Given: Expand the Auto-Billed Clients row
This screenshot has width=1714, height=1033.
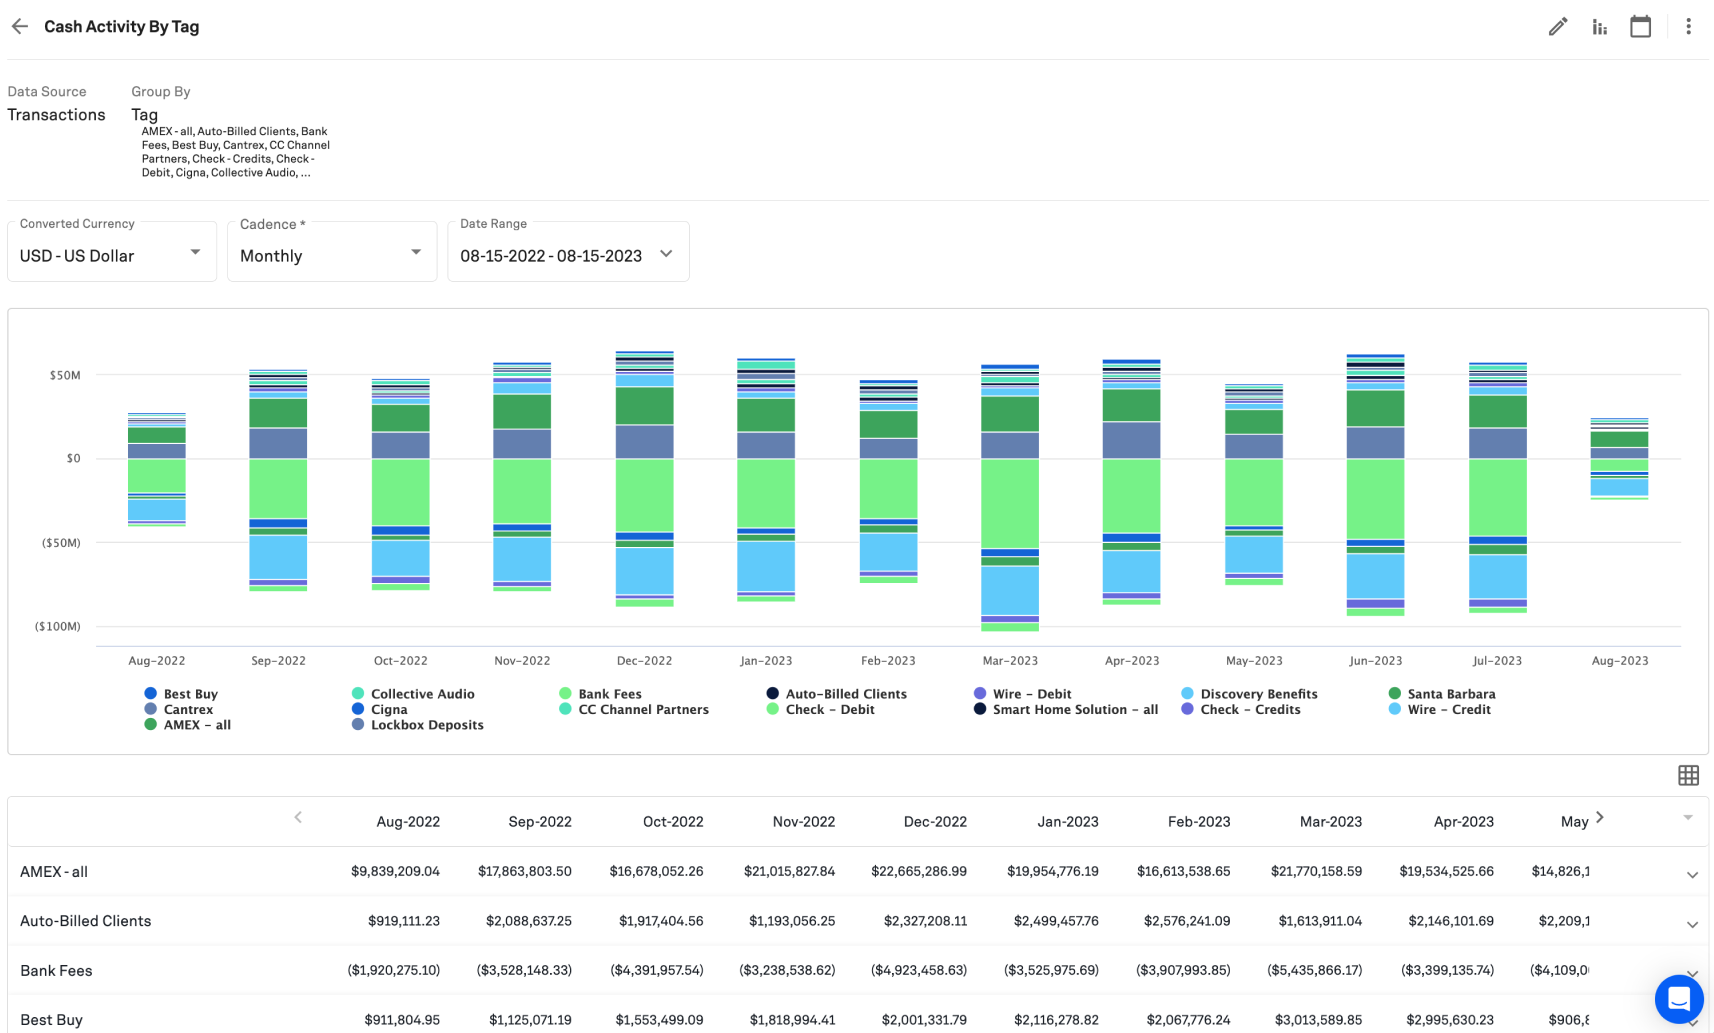Looking at the screenshot, I should coord(1692,924).
